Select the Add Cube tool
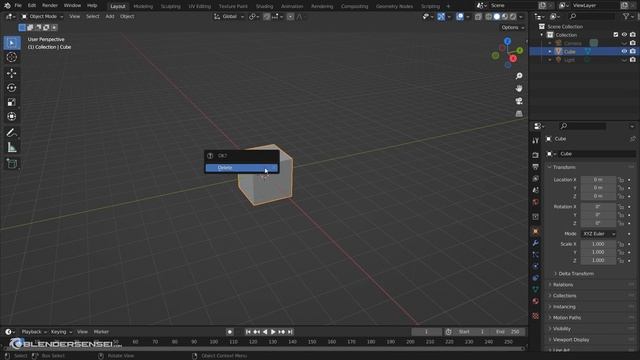Screen dimensions: 640x360 coord(12,164)
